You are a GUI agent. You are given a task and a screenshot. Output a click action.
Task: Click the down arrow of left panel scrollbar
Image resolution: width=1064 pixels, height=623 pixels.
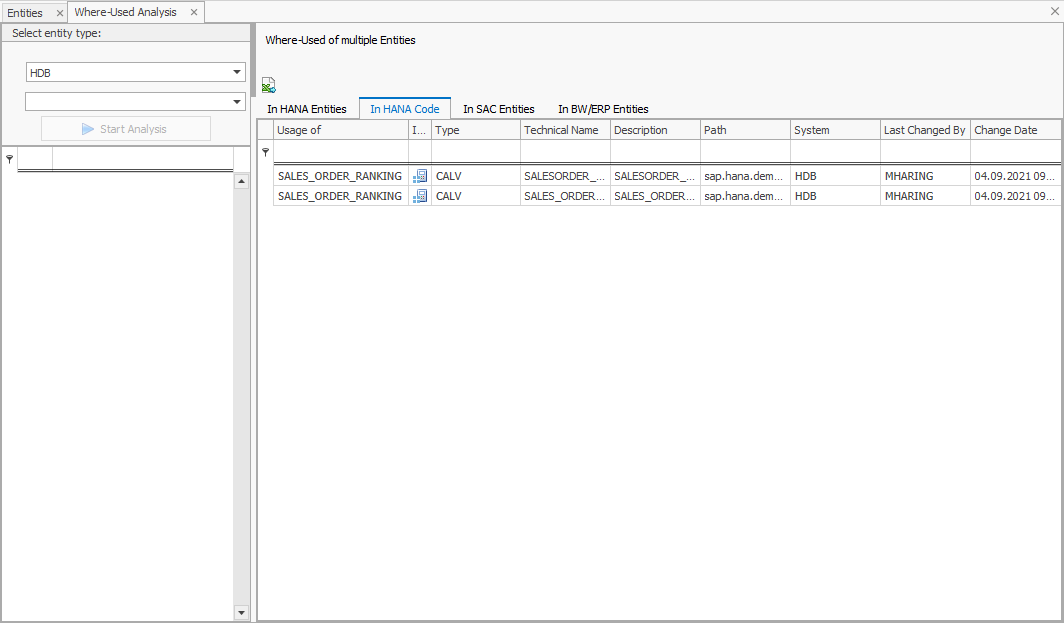[241, 611]
